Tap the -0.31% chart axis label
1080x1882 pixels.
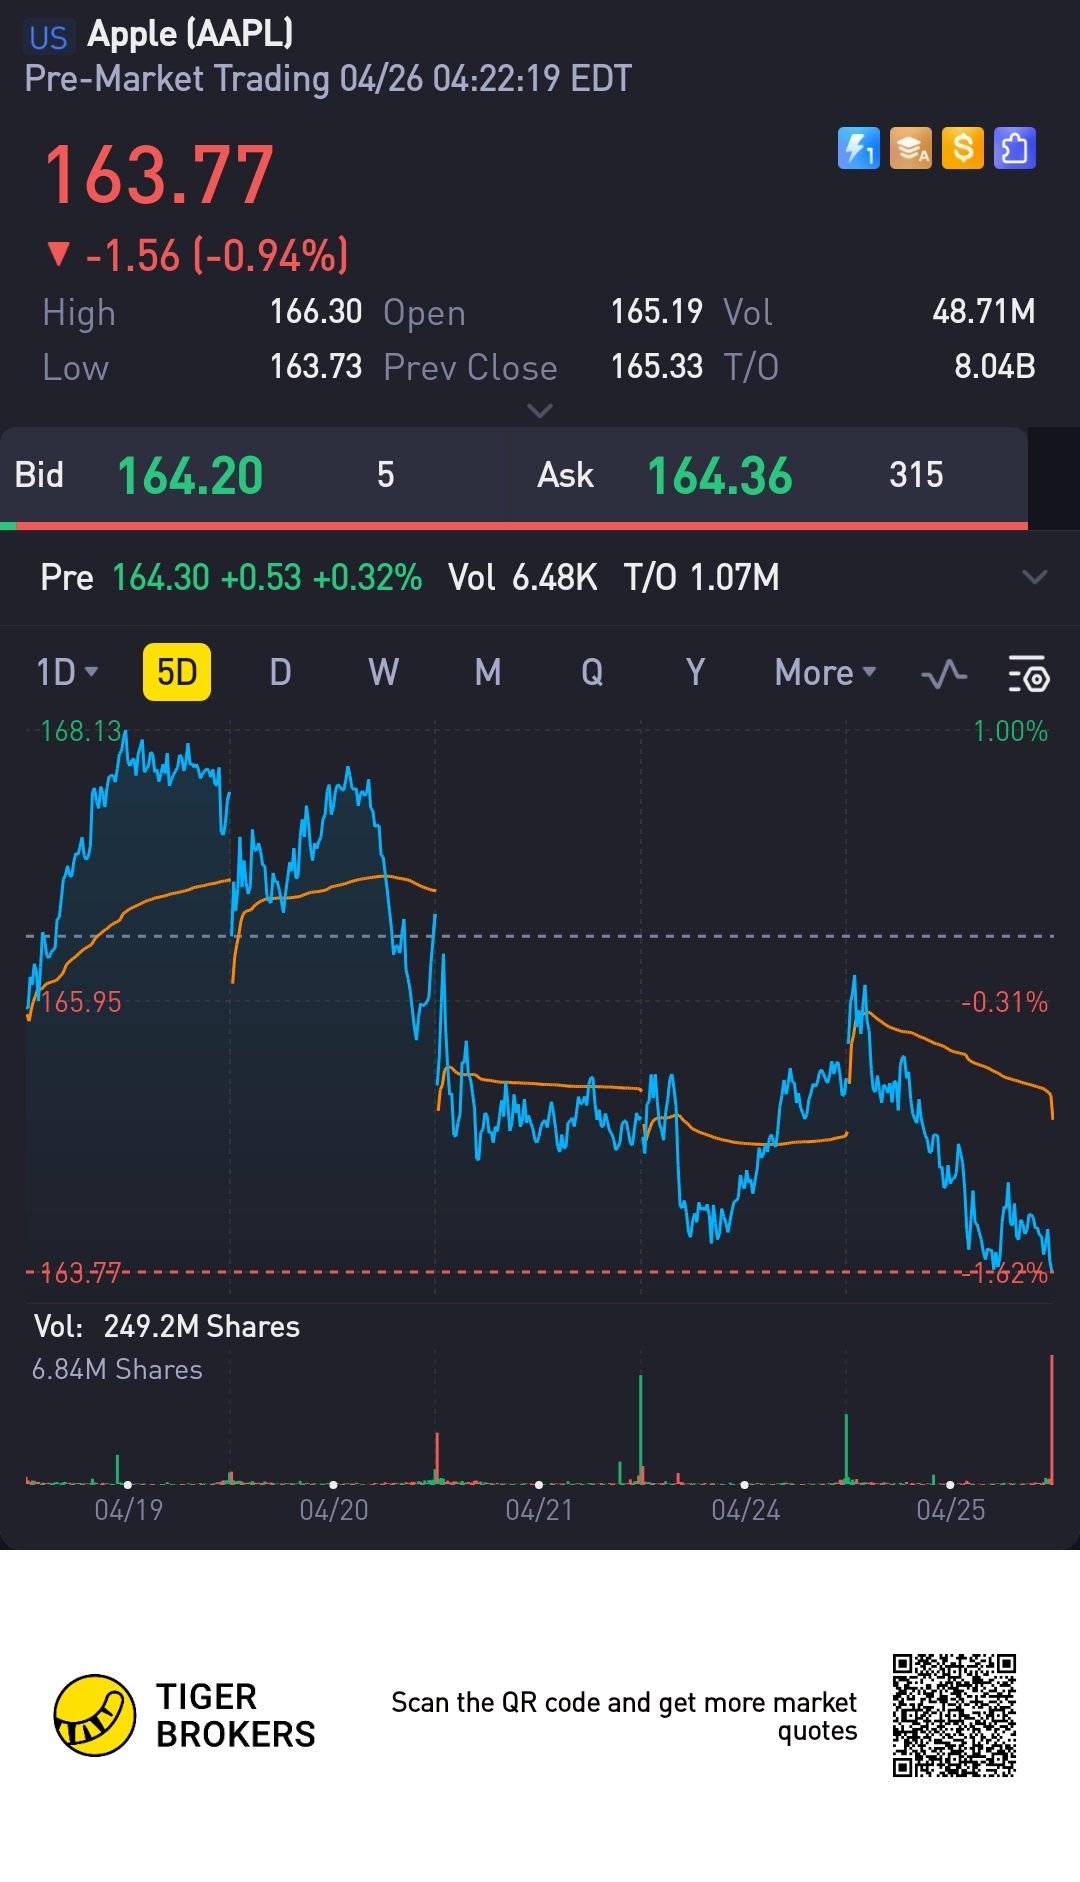(x=1004, y=1002)
